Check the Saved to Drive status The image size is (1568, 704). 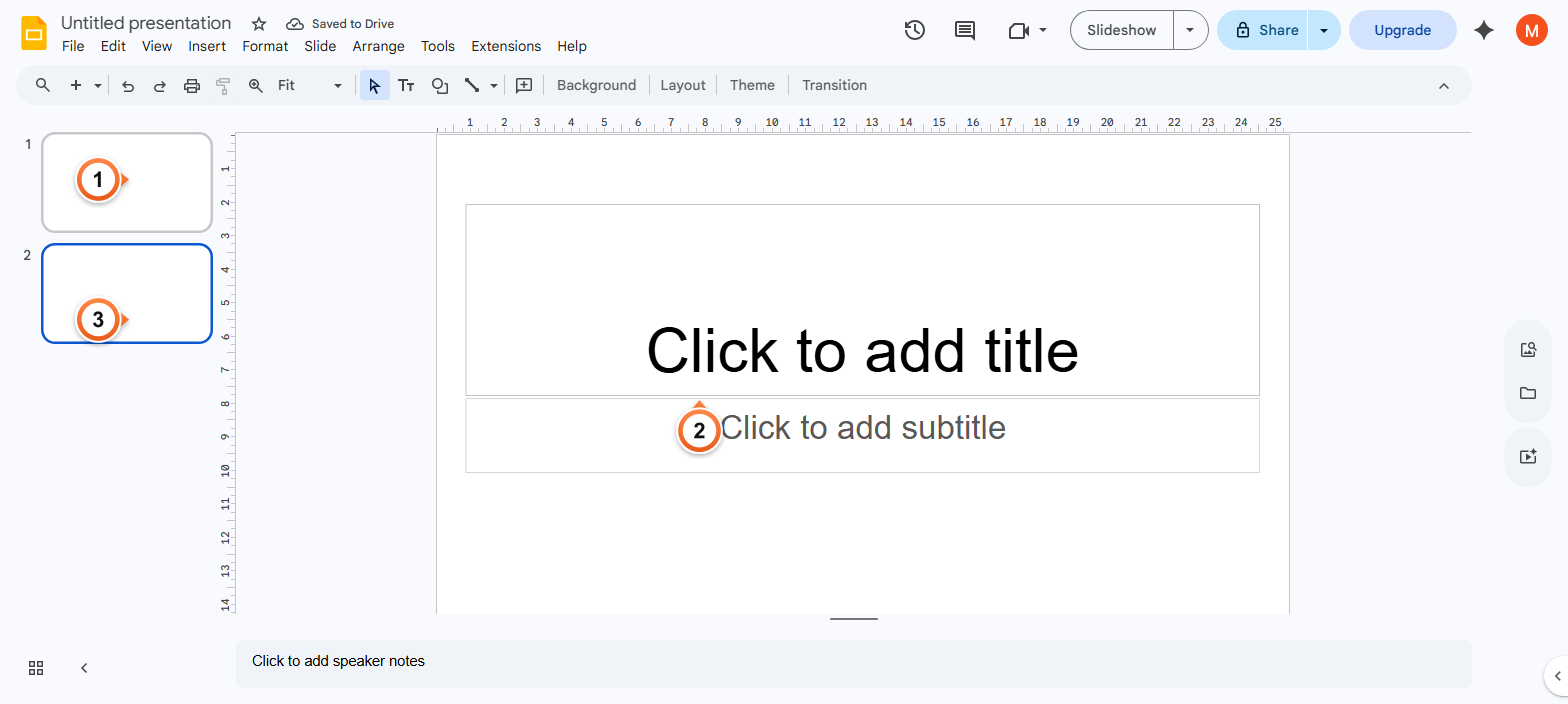click(x=340, y=24)
